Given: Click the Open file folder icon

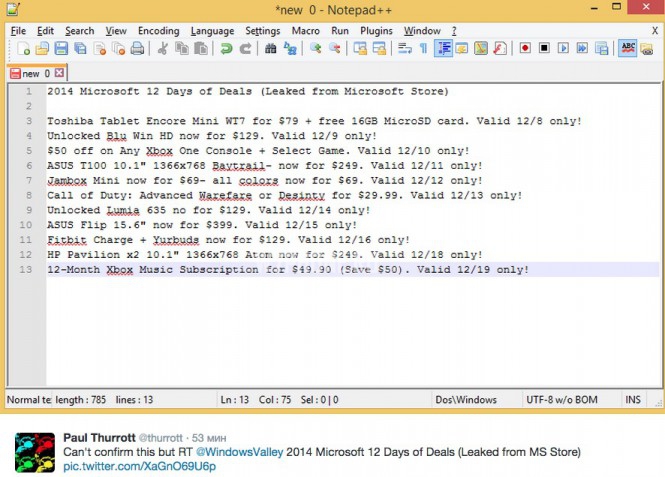Looking at the screenshot, I should (42, 49).
